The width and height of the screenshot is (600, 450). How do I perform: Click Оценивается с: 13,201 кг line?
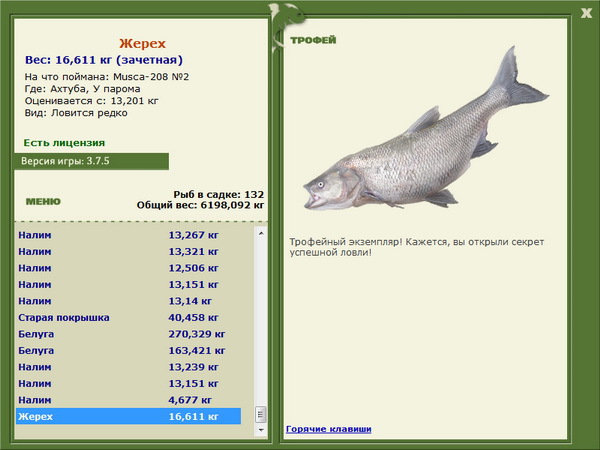coord(91,101)
